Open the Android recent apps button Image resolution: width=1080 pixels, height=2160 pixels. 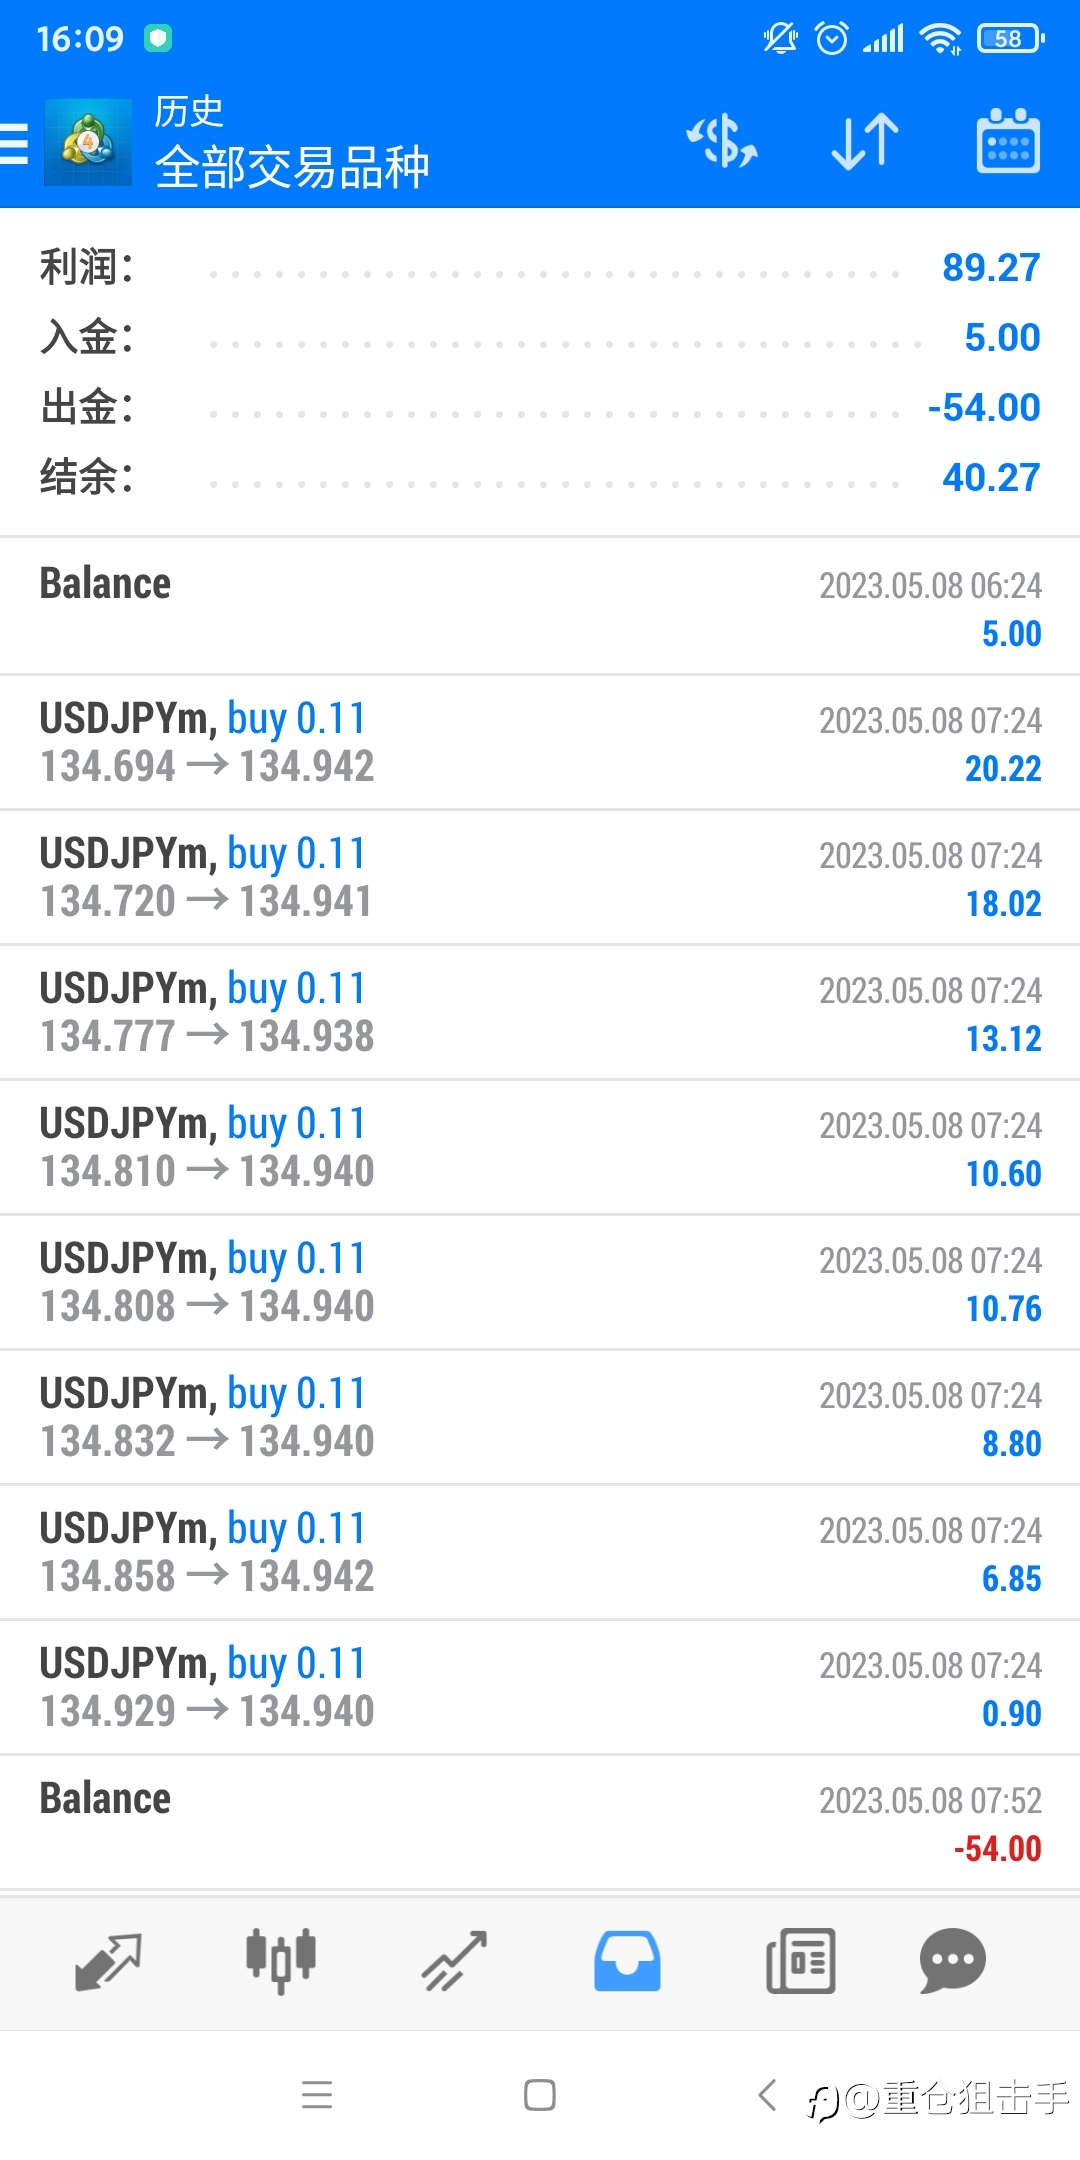click(x=317, y=2094)
